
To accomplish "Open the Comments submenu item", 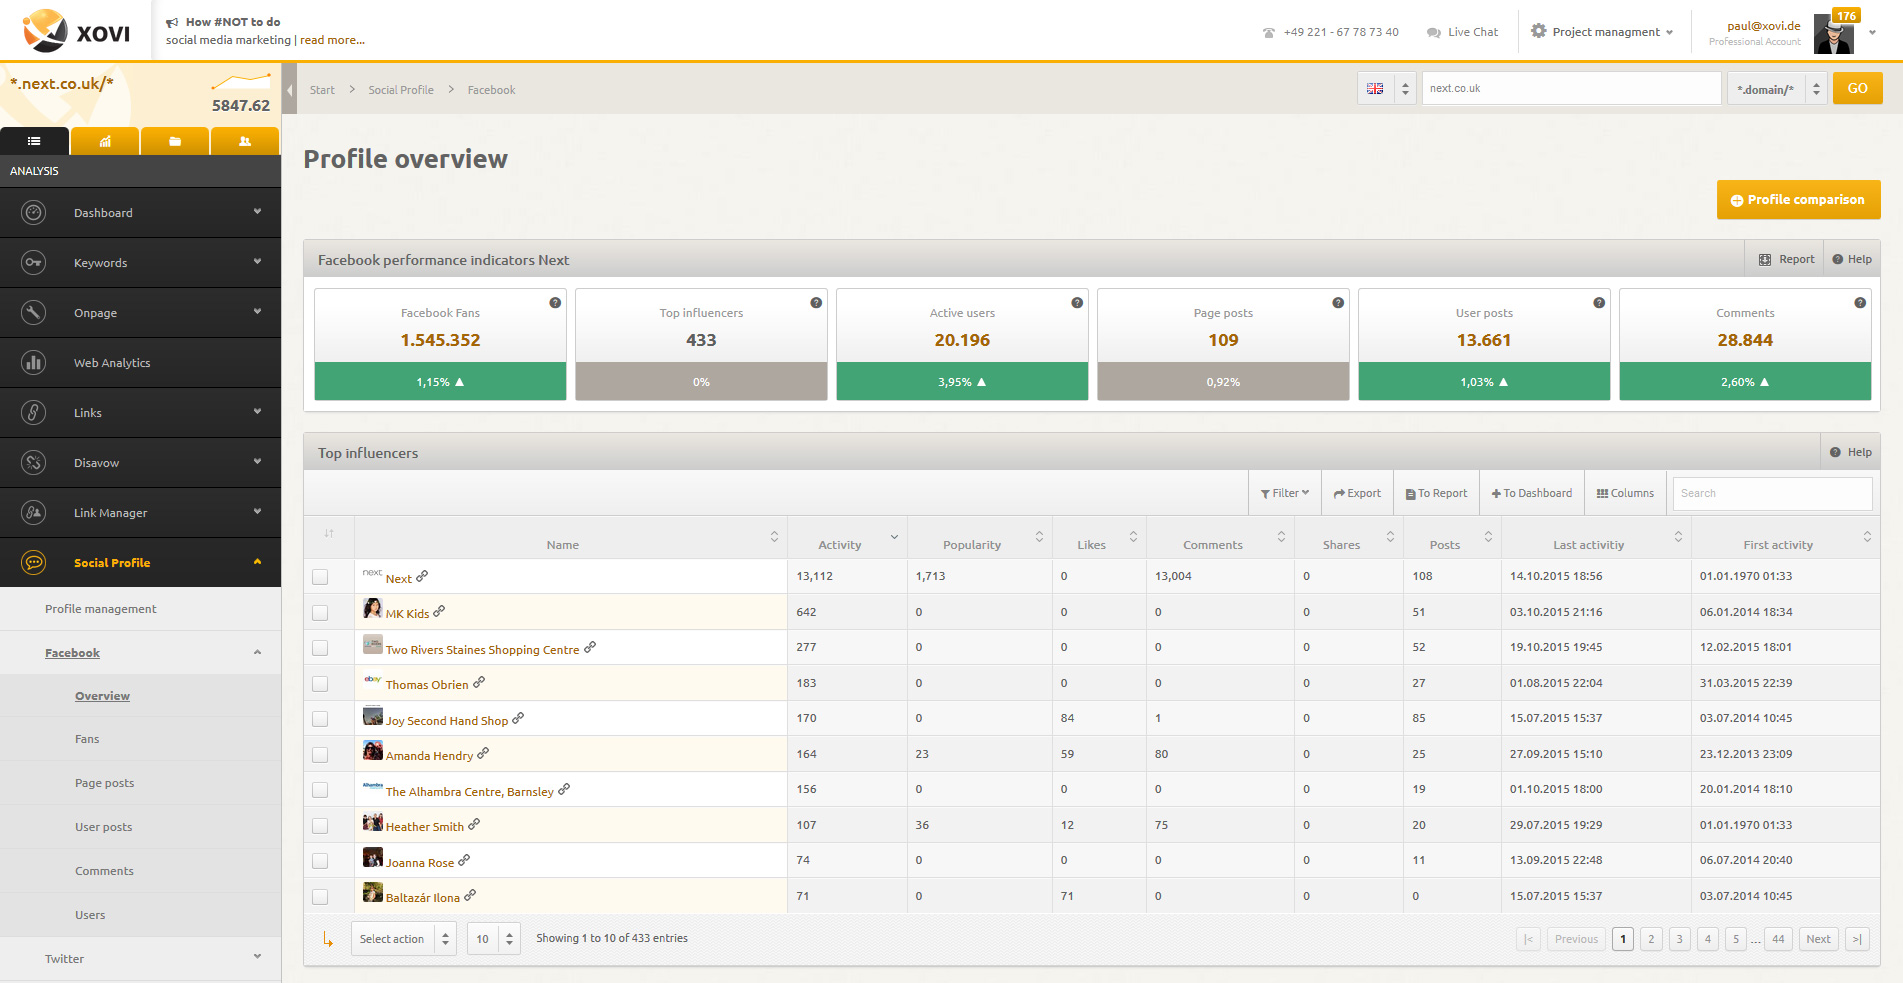I will [x=104, y=871].
